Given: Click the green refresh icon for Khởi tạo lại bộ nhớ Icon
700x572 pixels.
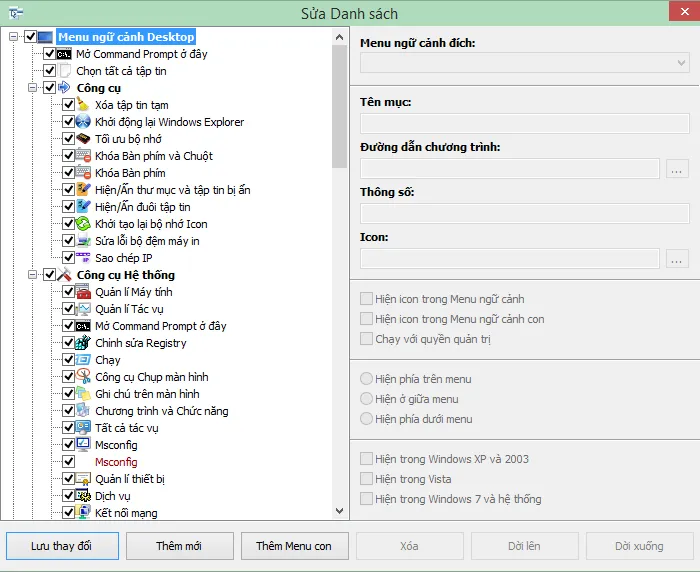Looking at the screenshot, I should (83, 223).
